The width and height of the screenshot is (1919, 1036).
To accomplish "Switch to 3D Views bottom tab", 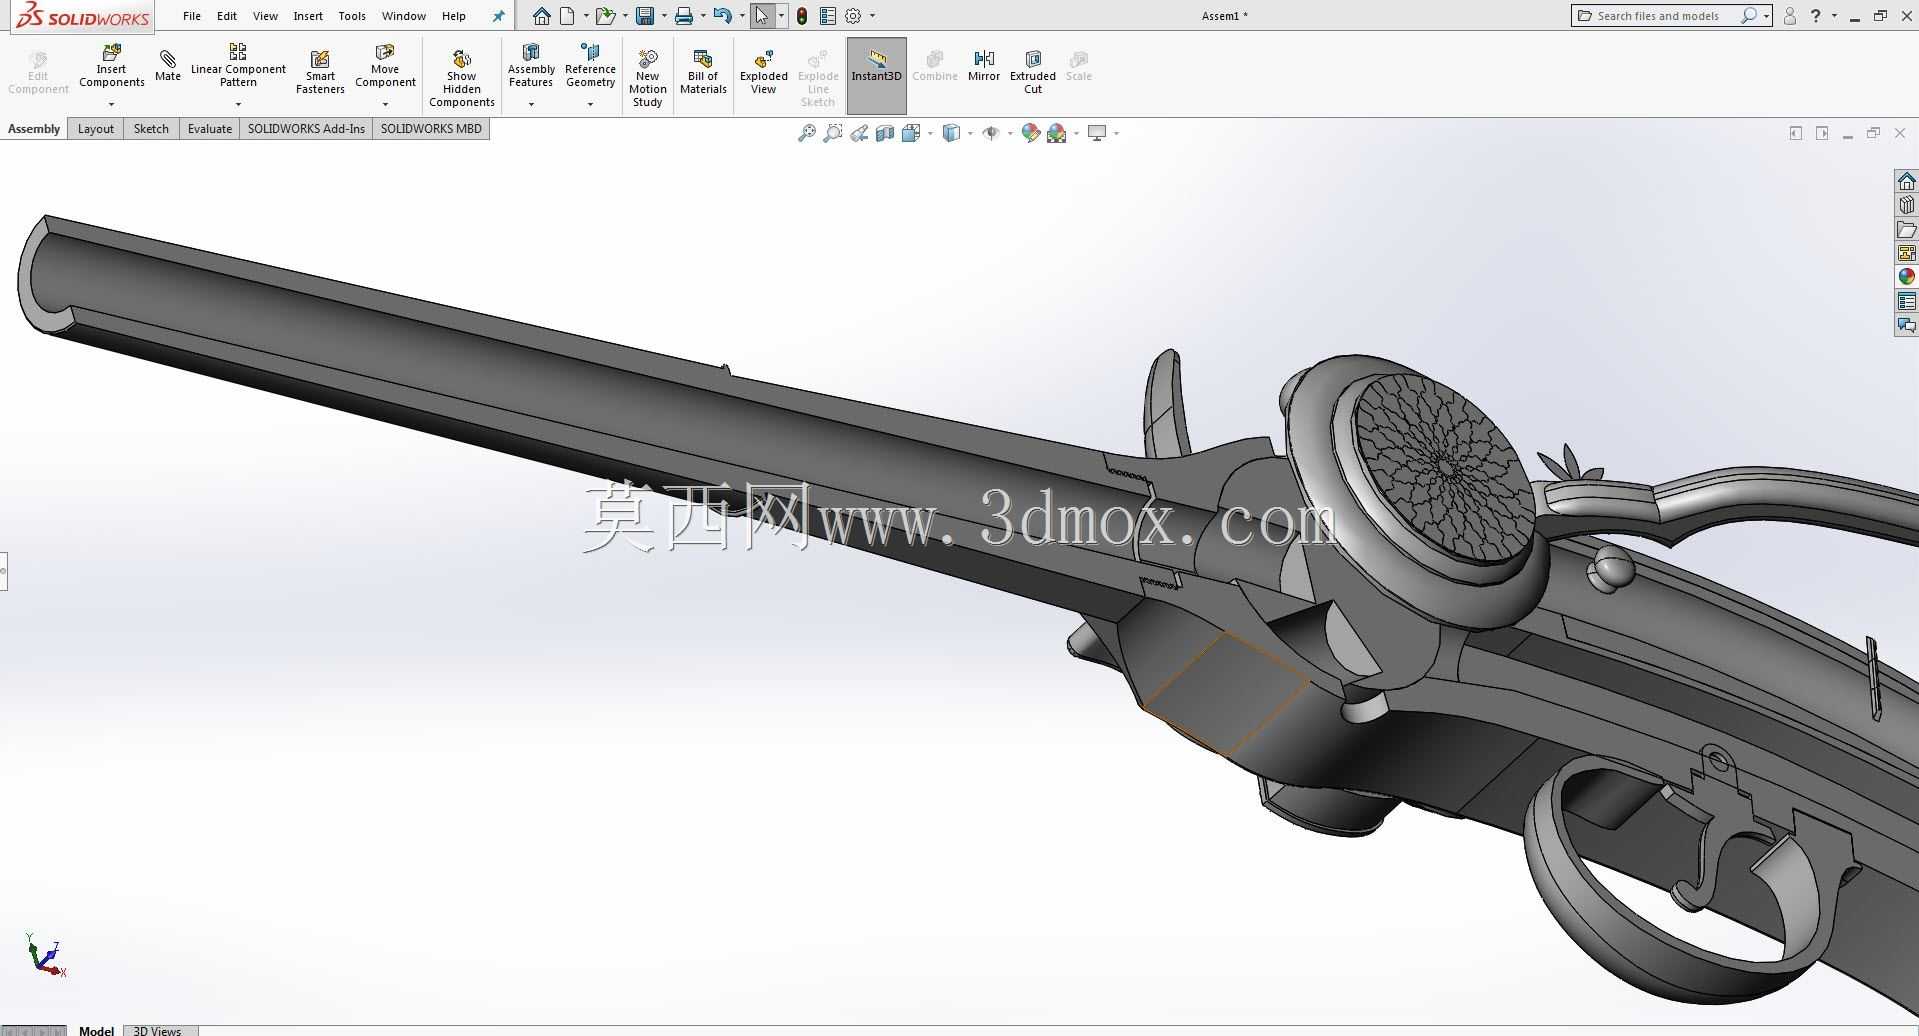I will [158, 1030].
